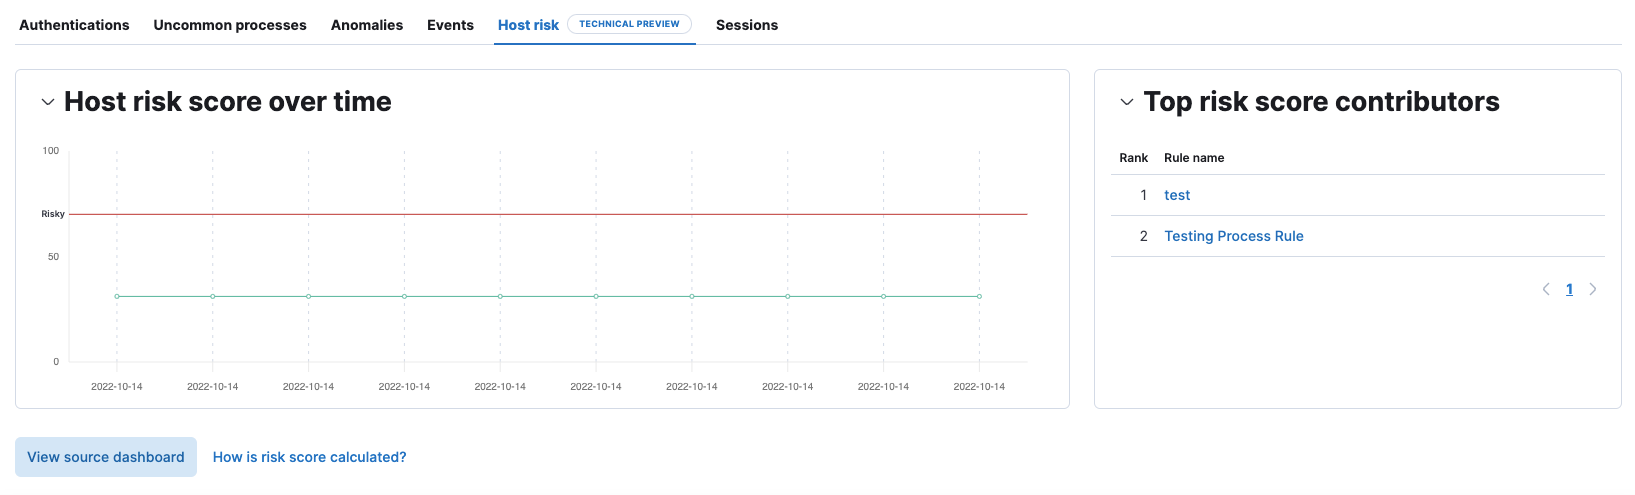Collapse the Top risk score contributors panel
Screen dimensions: 1635x495
point(1127,102)
